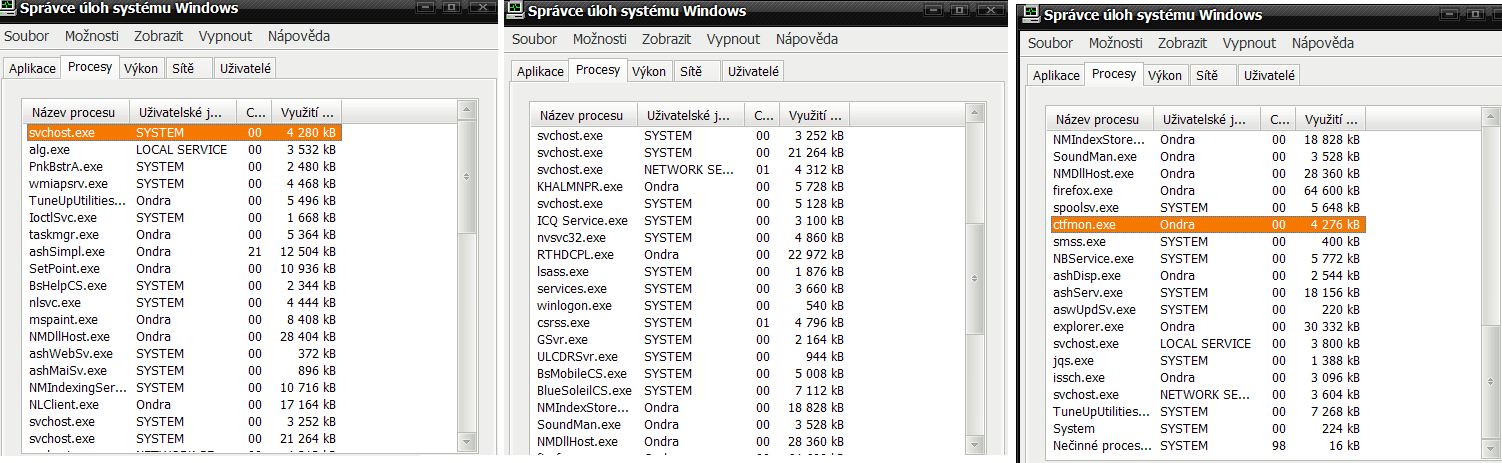Select the highlighted svchost.exe 4 280 kB row
This screenshot has height=463, width=1502.
pos(184,132)
